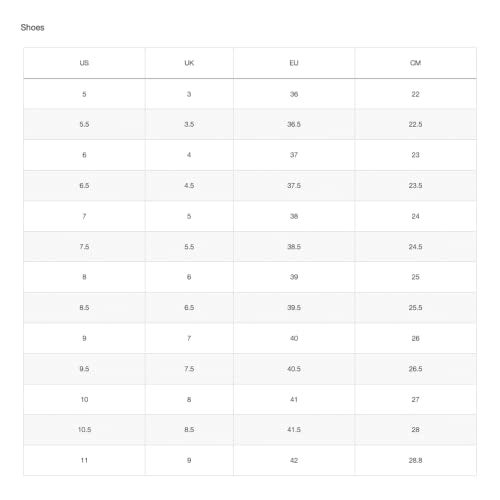Click the CM 23 cell
The width and height of the screenshot is (500, 500).
tap(415, 155)
